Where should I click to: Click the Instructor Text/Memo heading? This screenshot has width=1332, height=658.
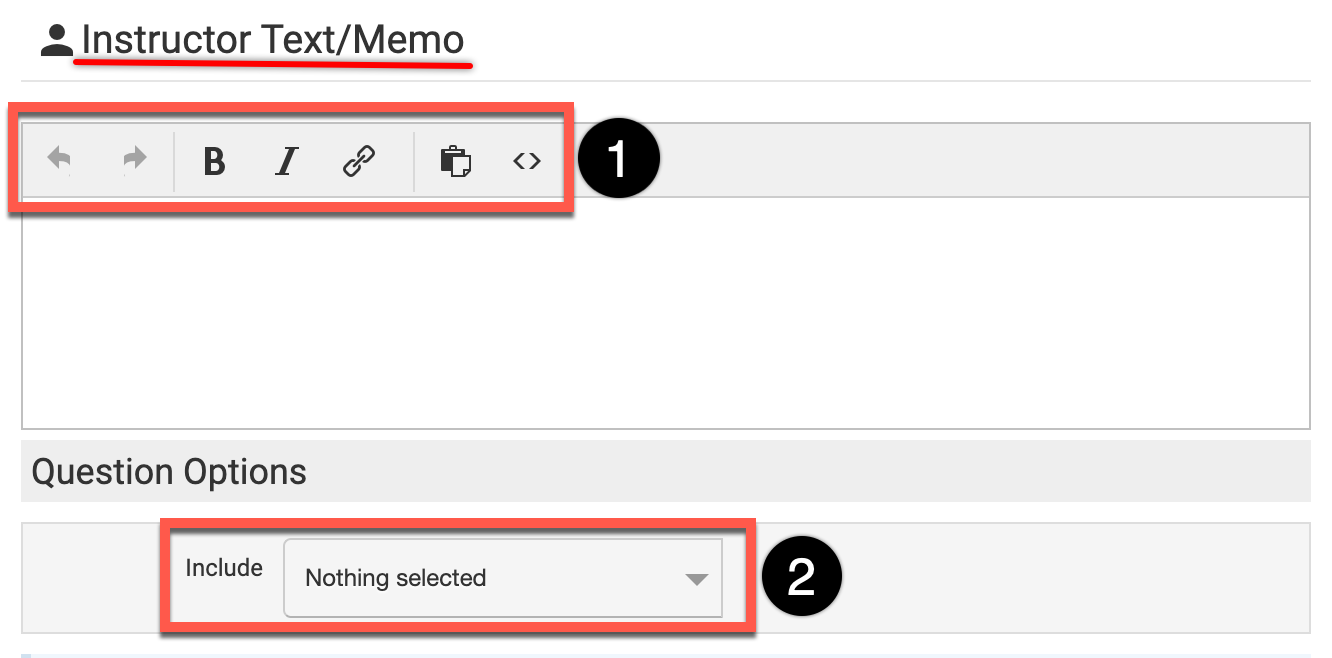273,40
